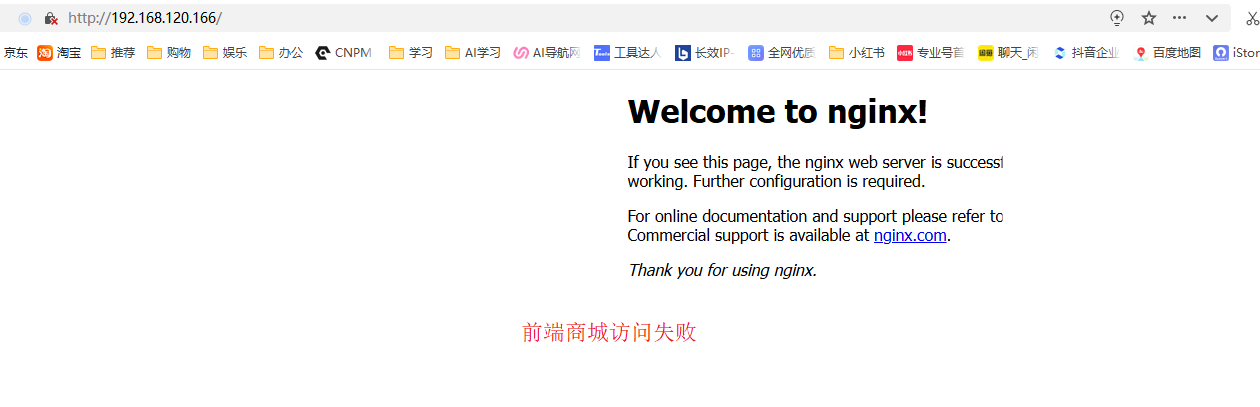The height and width of the screenshot is (407, 1260).
Task: Click the scissors screenshot tool icon
Action: pyautogui.click(x=1252, y=18)
